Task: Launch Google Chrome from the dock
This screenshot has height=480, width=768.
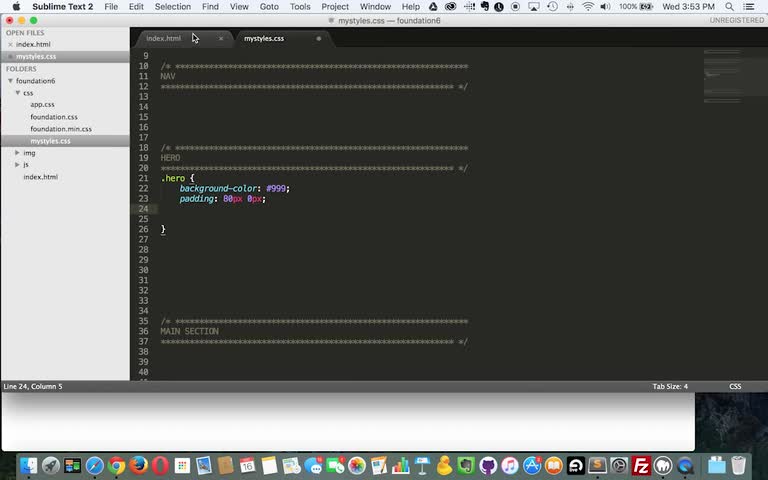Action: (117, 465)
